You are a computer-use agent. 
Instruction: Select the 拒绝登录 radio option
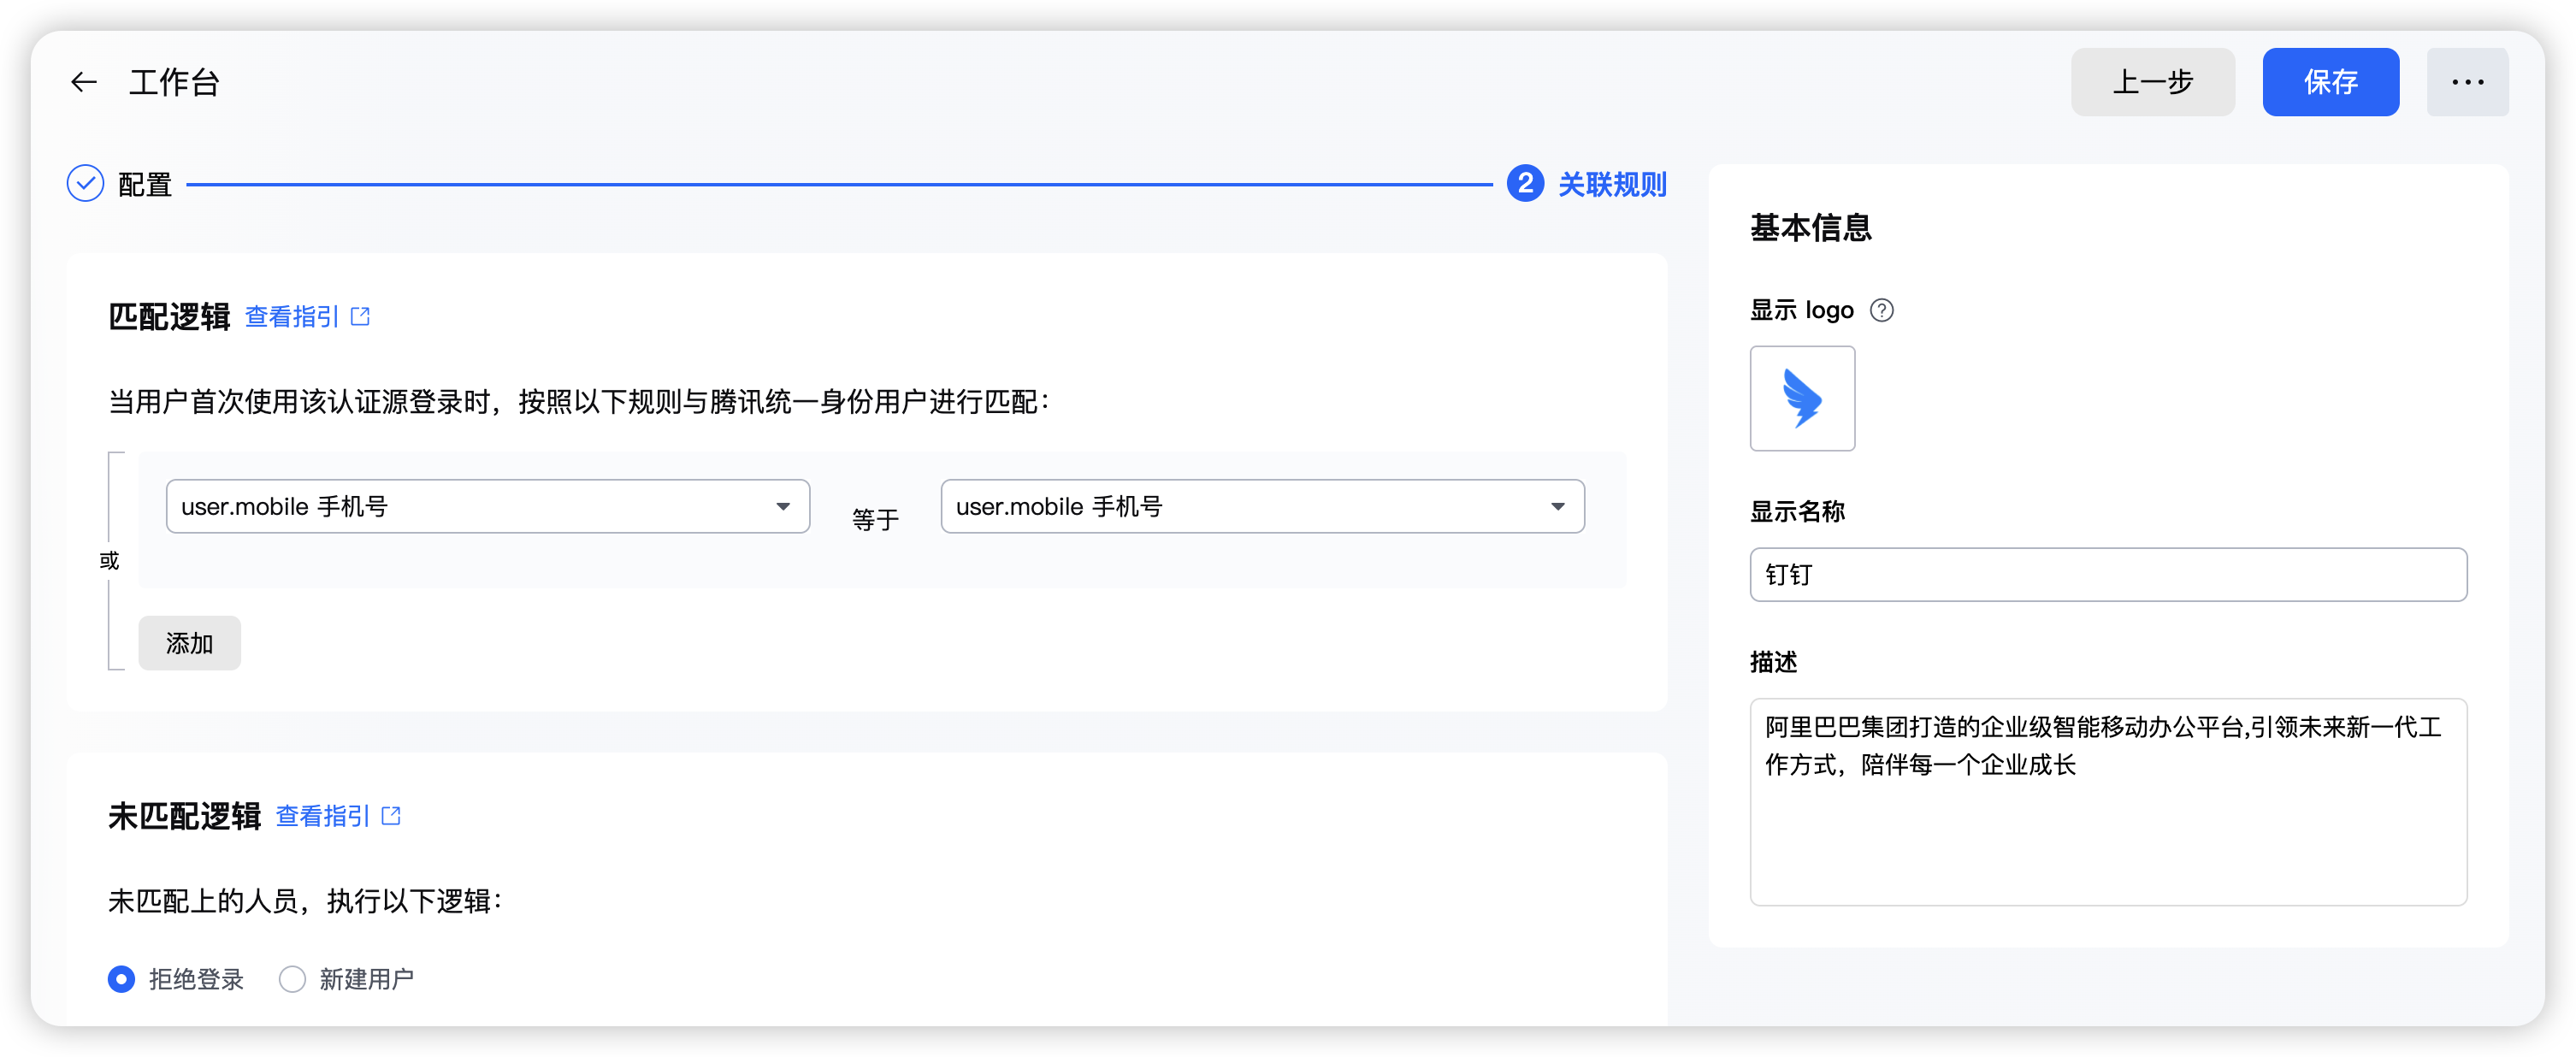(121, 978)
